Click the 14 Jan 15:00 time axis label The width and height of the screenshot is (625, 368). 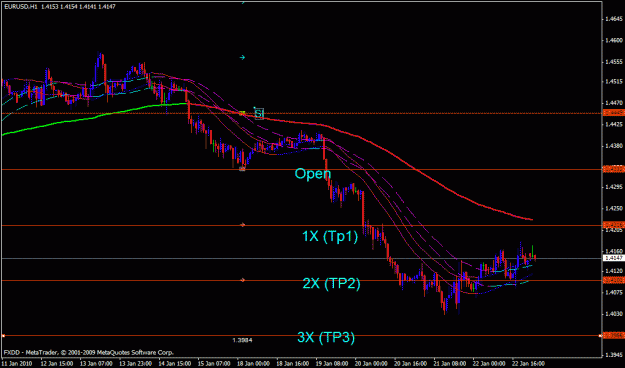175,364
